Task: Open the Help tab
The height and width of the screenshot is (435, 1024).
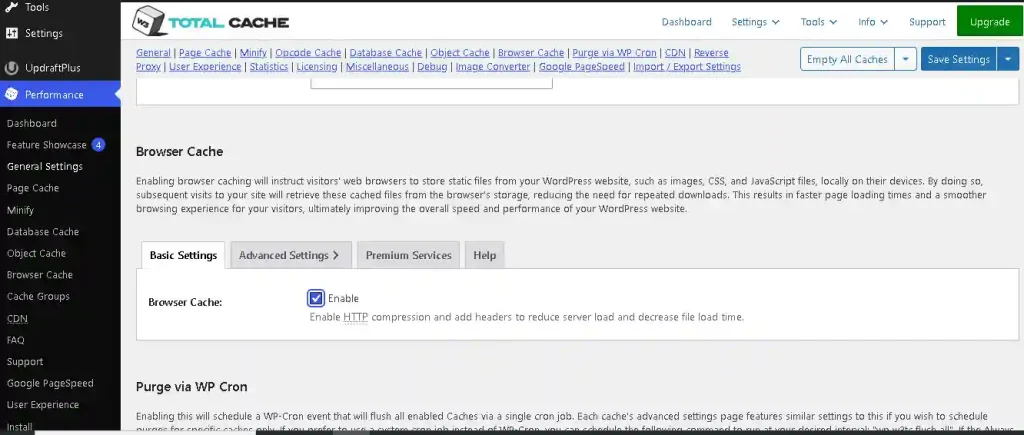Action: [485, 255]
